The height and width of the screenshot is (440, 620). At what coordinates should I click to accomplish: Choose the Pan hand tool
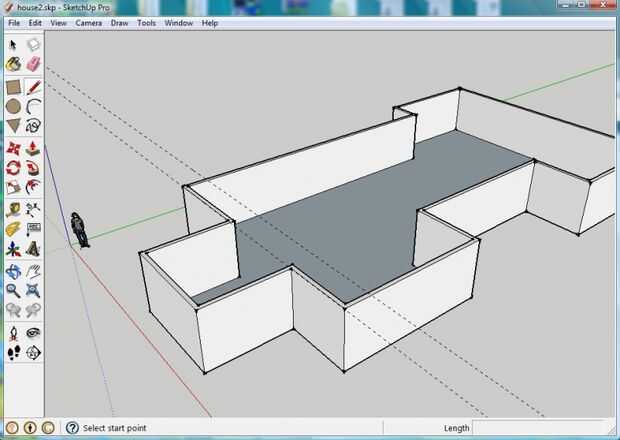(33, 272)
